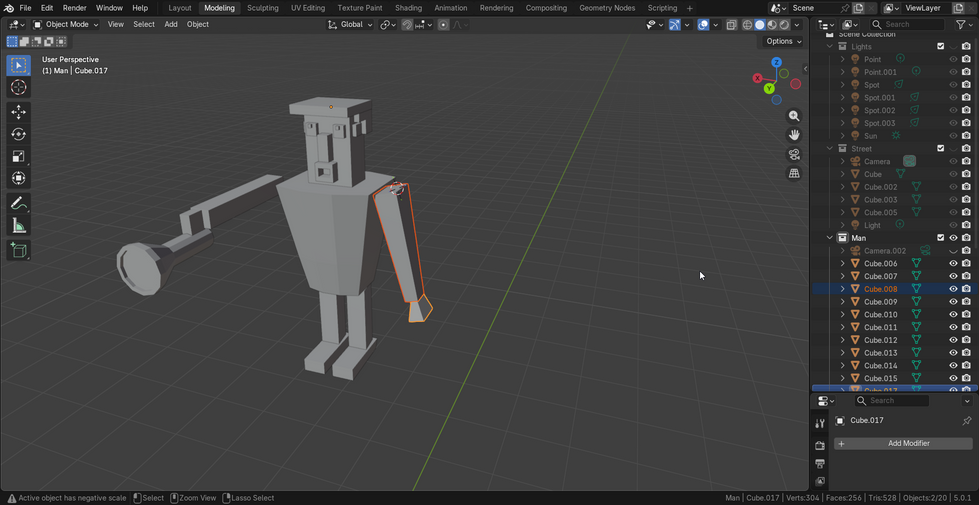
Task: Open the editor type dropdown in viewport
Action: [x=17, y=24]
